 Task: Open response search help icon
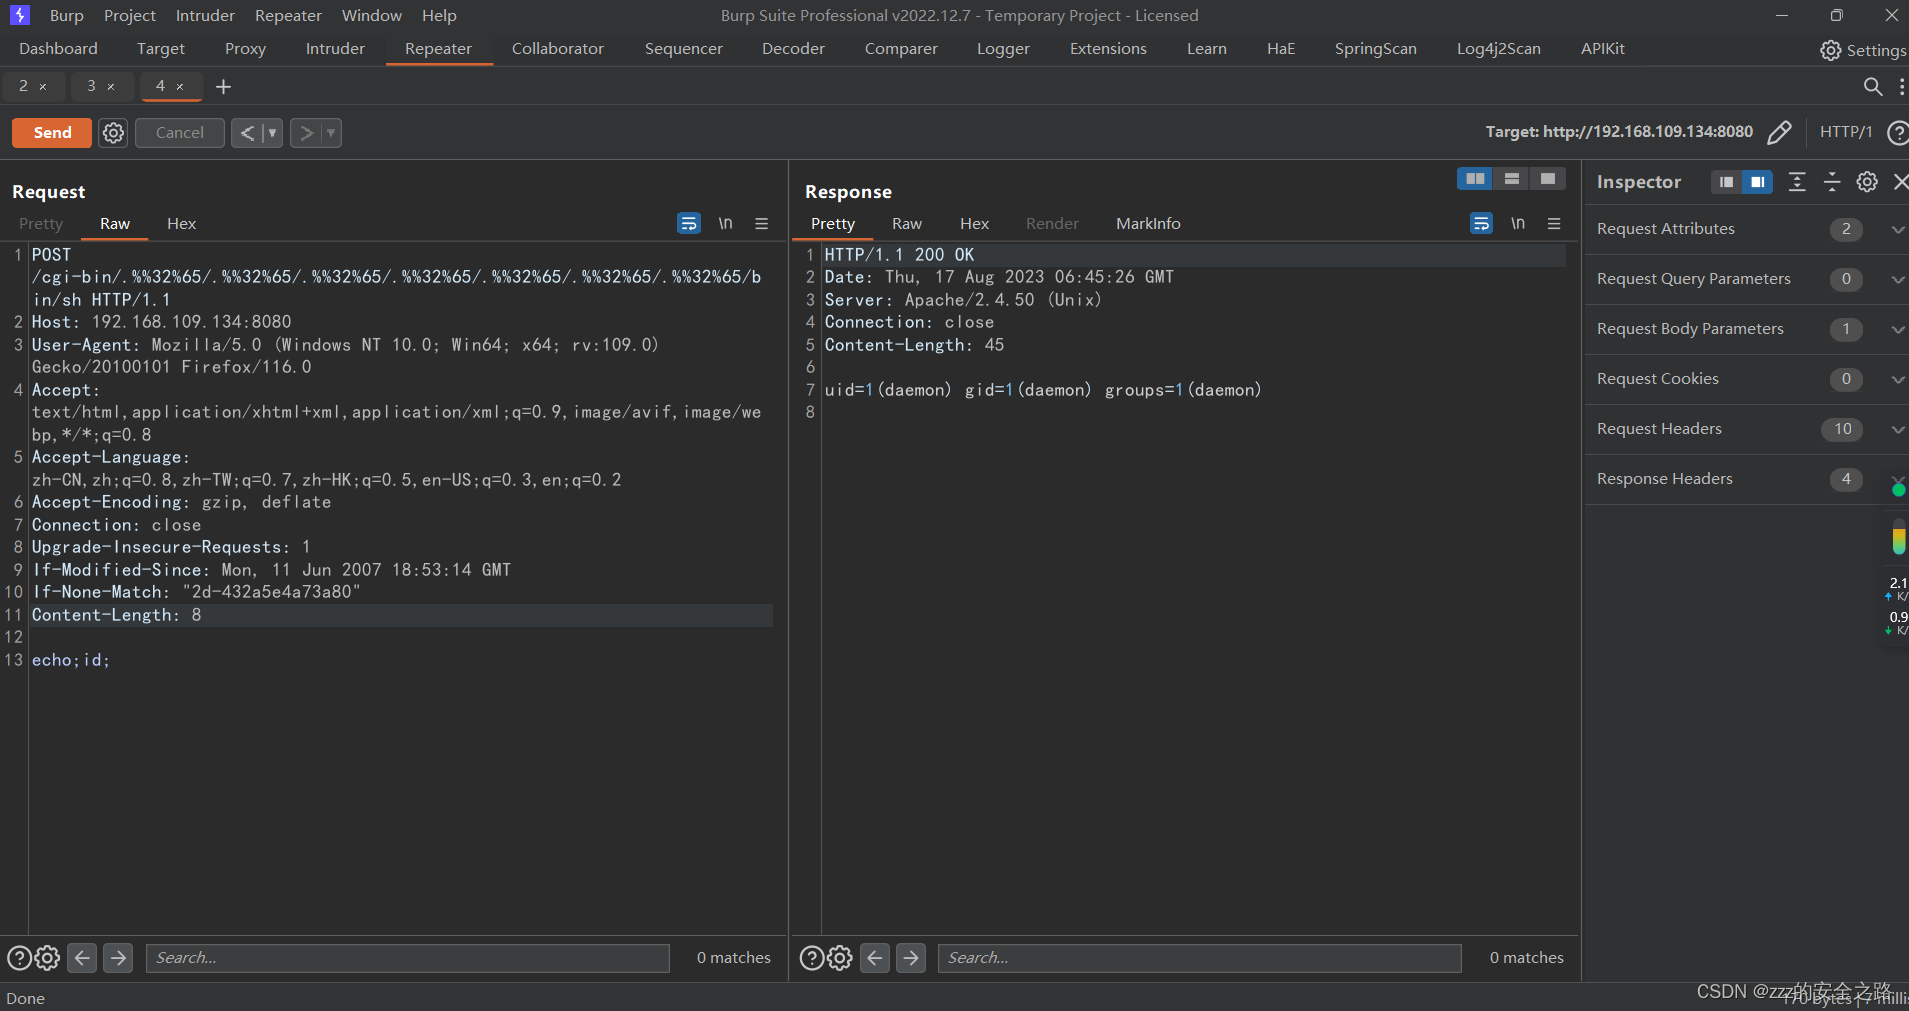click(x=812, y=958)
